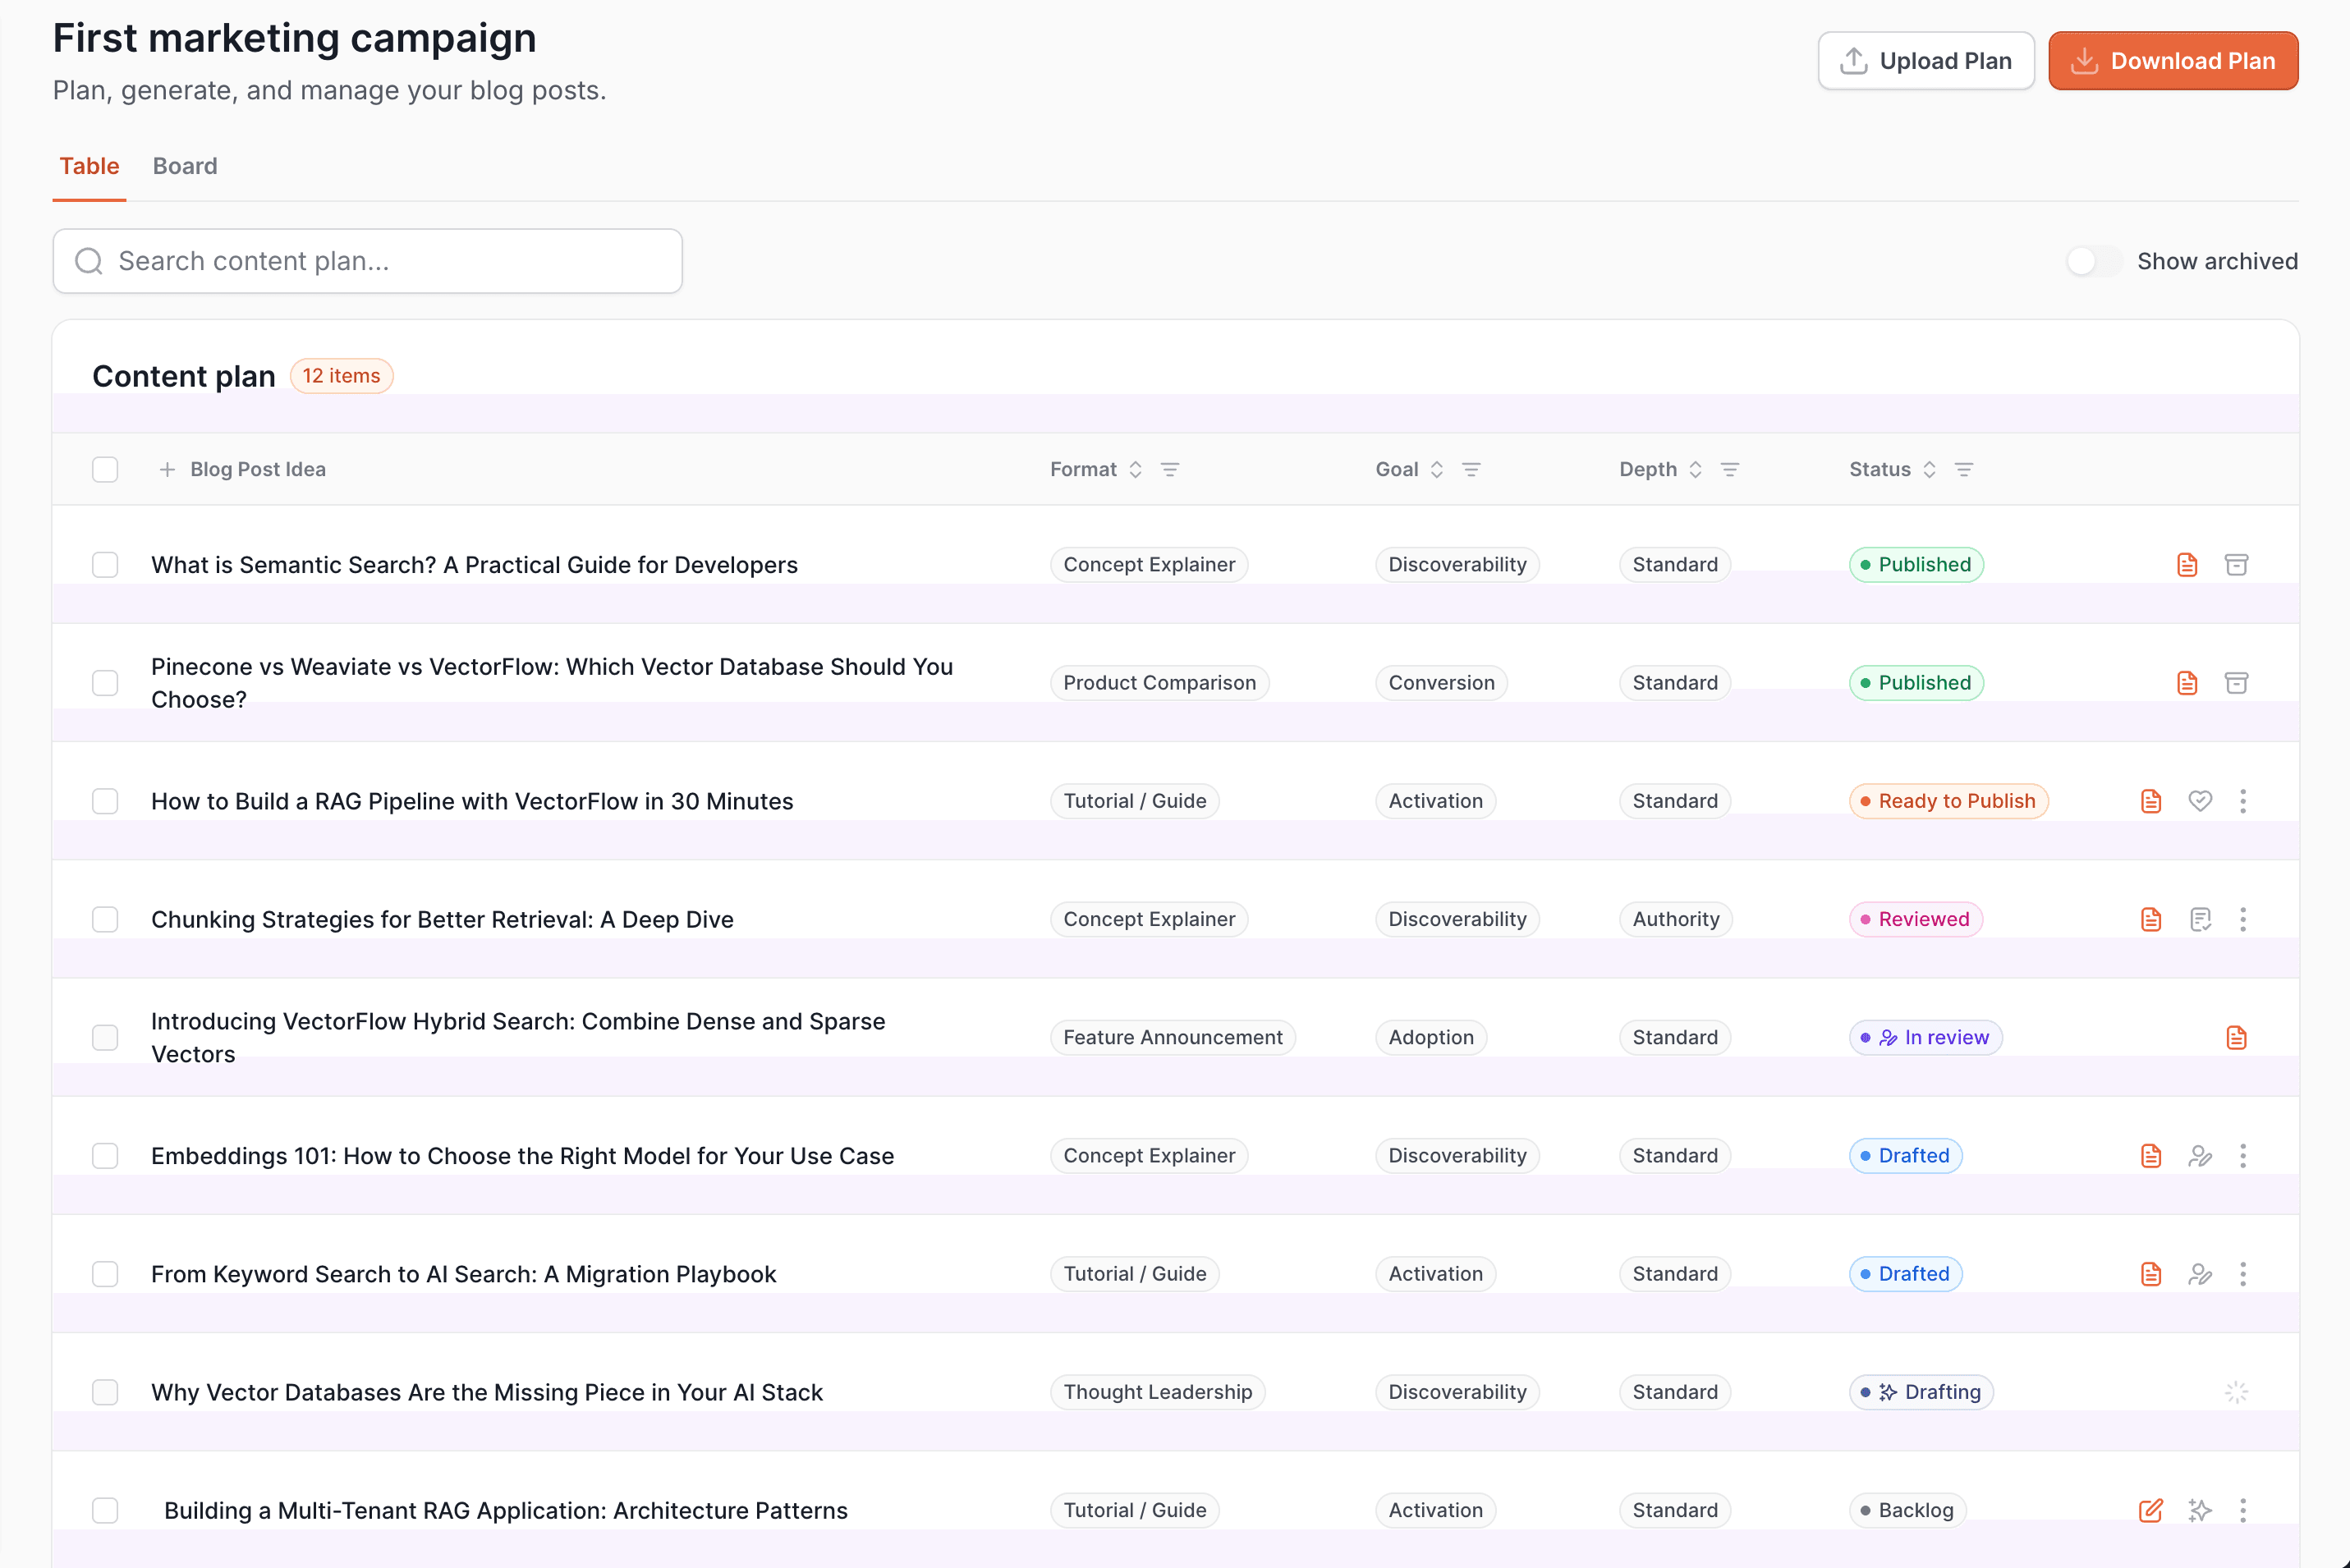Trigger the AI sparkle icon on the Backlog row
This screenshot has height=1568, width=2350.
pyautogui.click(x=2200, y=1510)
